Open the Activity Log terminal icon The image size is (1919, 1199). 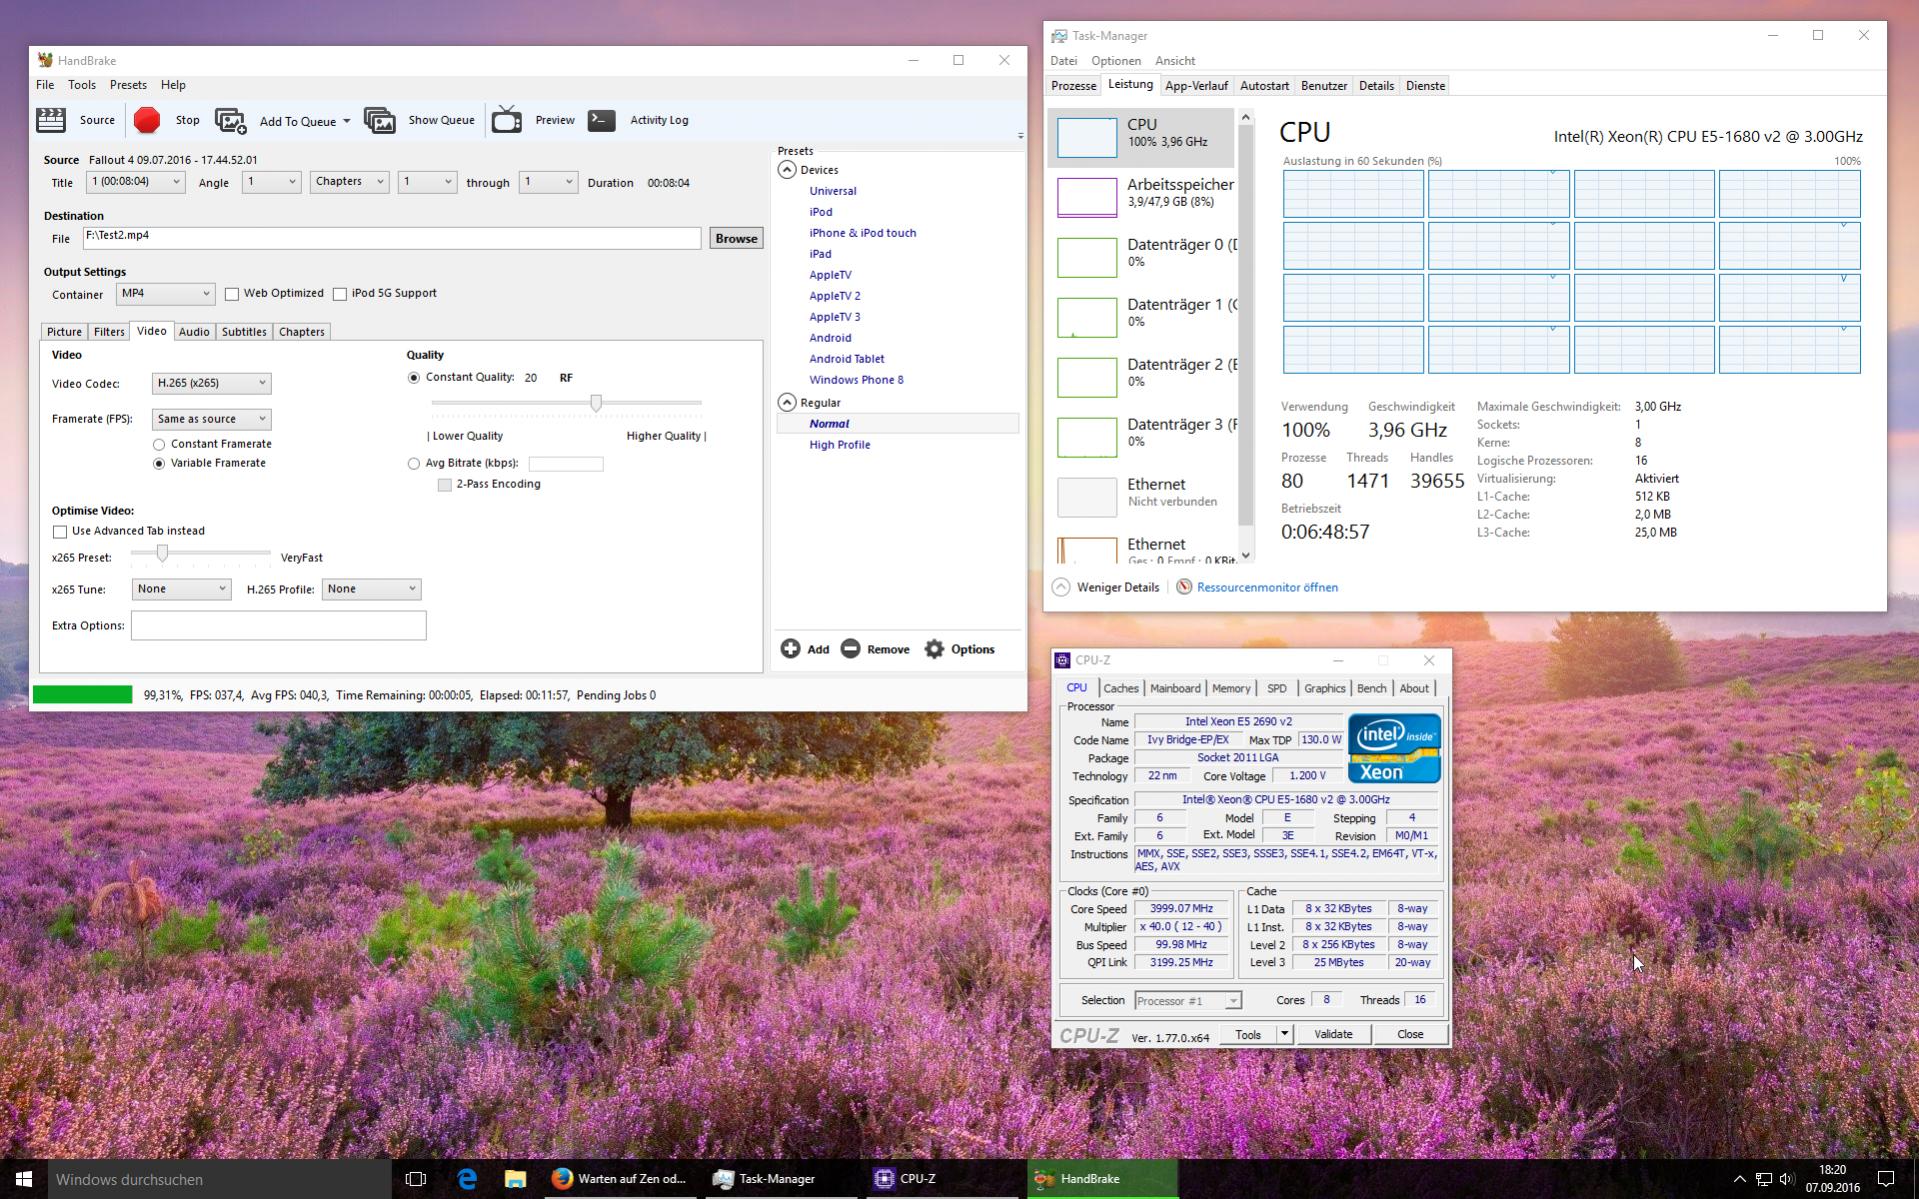(601, 120)
